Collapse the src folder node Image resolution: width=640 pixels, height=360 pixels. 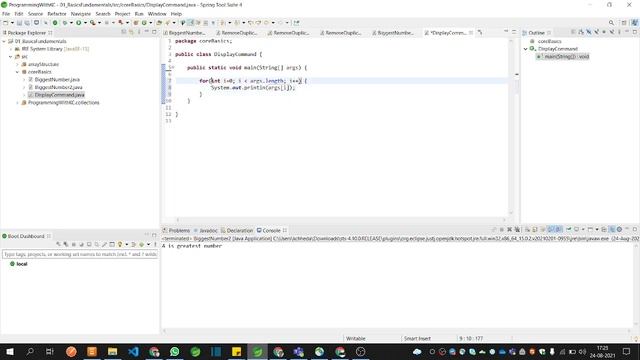click(x=11, y=57)
